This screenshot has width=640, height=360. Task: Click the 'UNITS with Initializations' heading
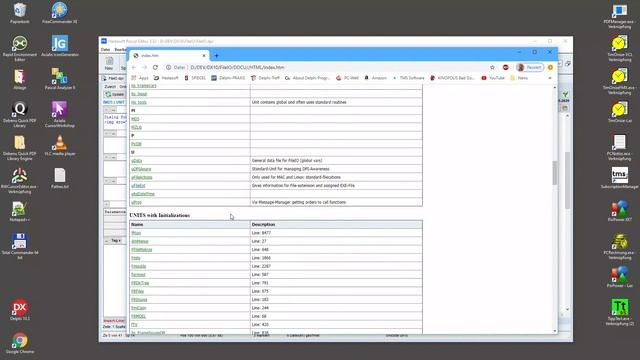point(160,215)
